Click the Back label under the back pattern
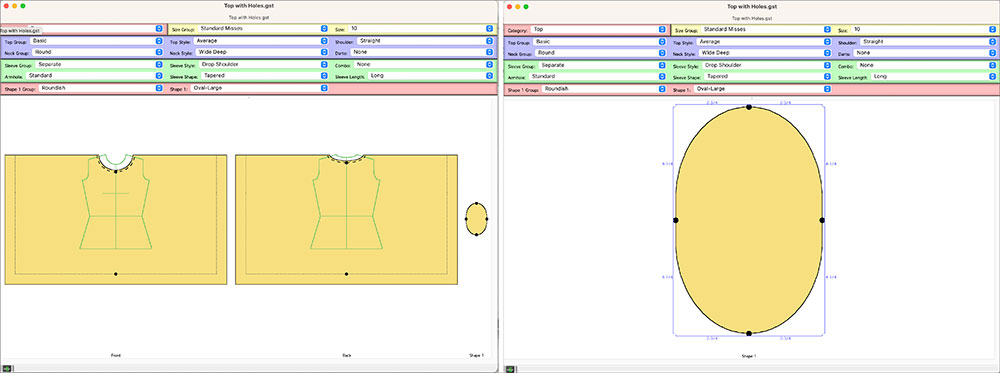The image size is (1000, 373). (x=346, y=355)
